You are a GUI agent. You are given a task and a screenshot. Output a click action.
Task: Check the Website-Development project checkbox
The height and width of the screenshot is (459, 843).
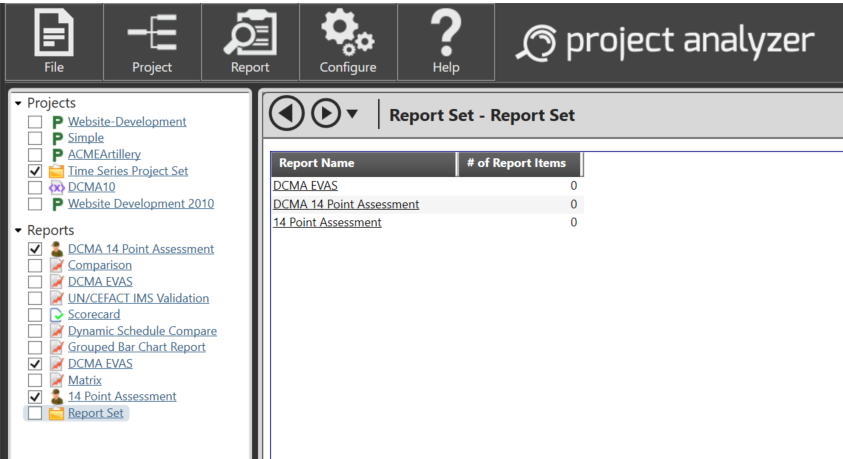(x=35, y=122)
